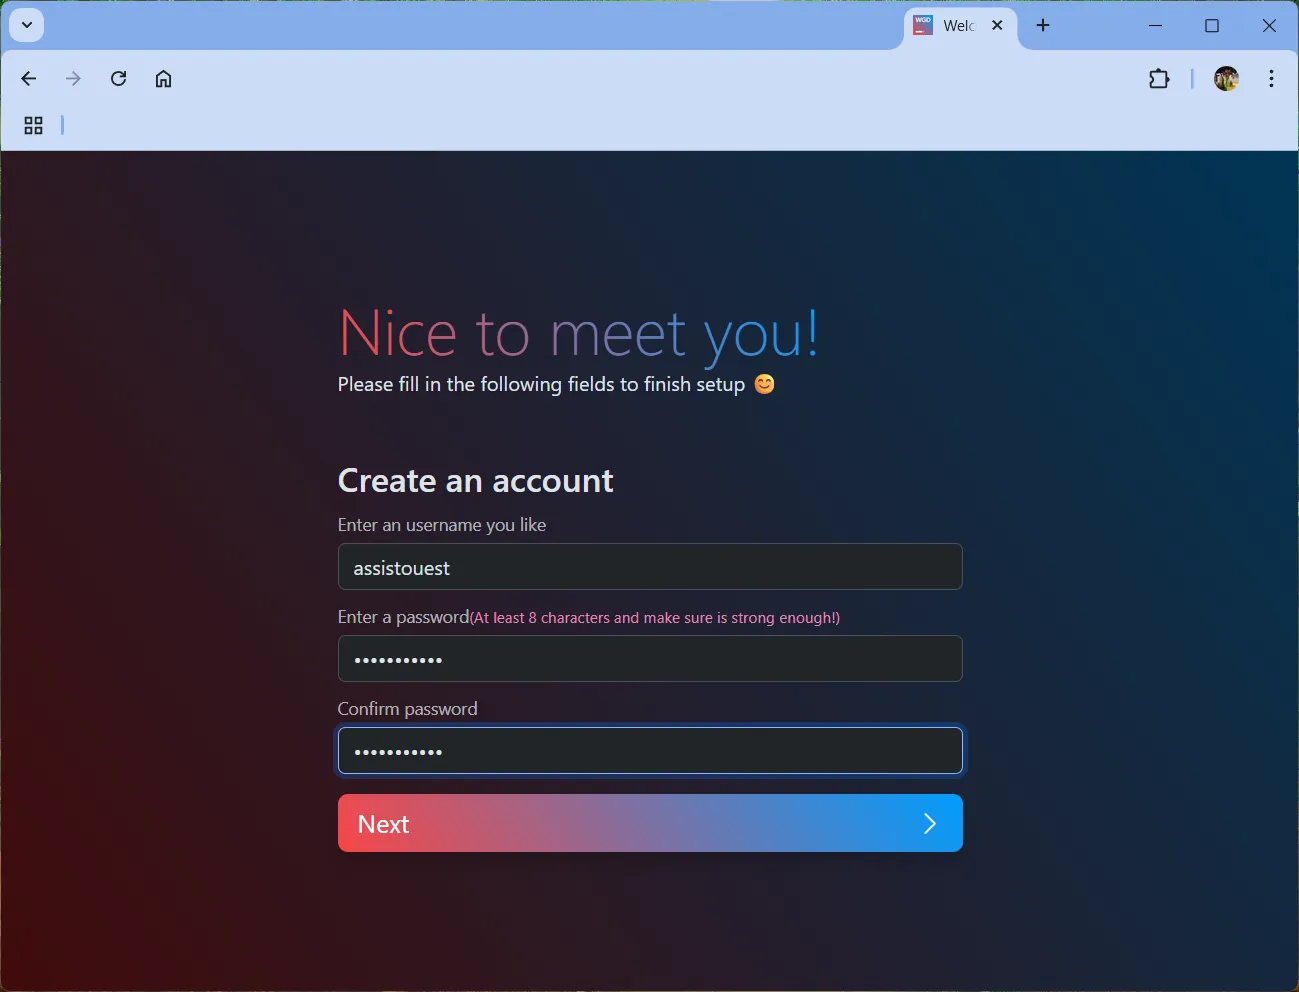This screenshot has width=1299, height=992.
Task: Click the smiling emoji after setup text
Action: (x=764, y=384)
